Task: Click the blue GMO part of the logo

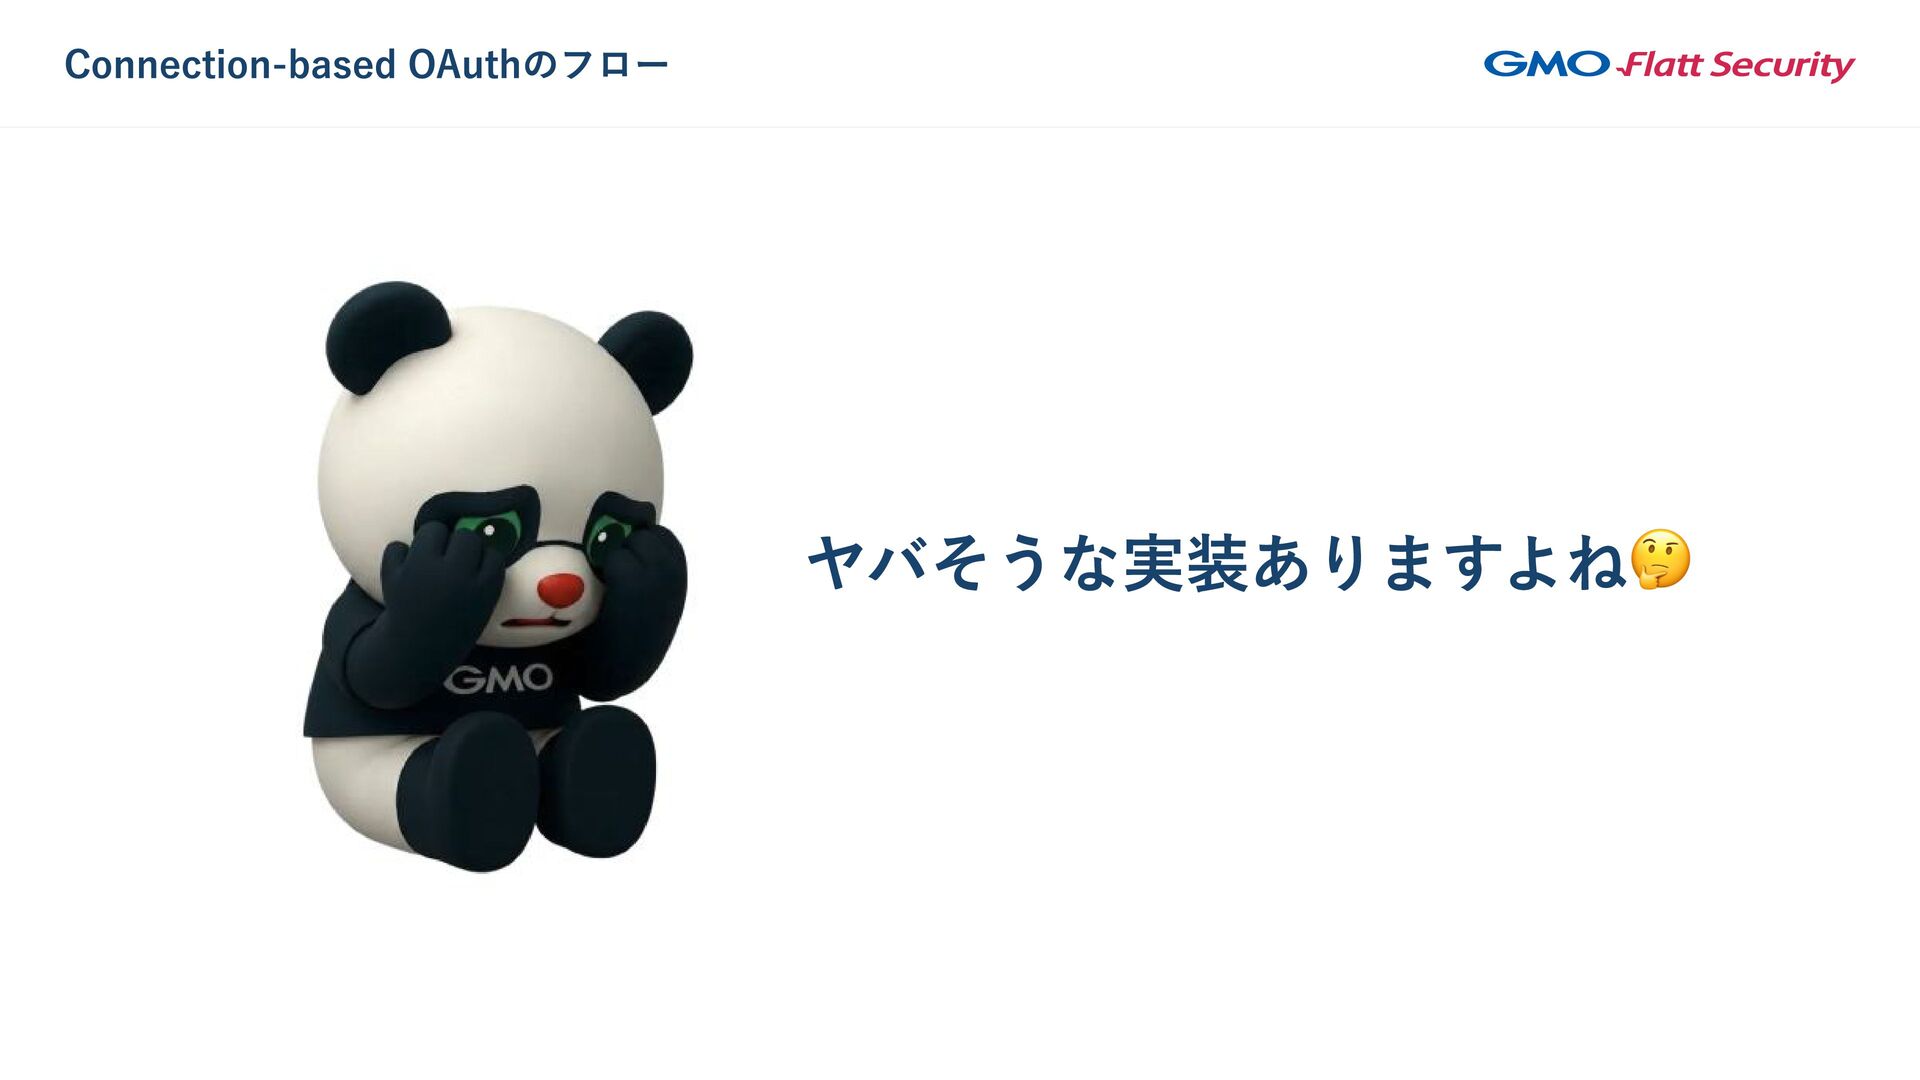Action: click(1546, 64)
